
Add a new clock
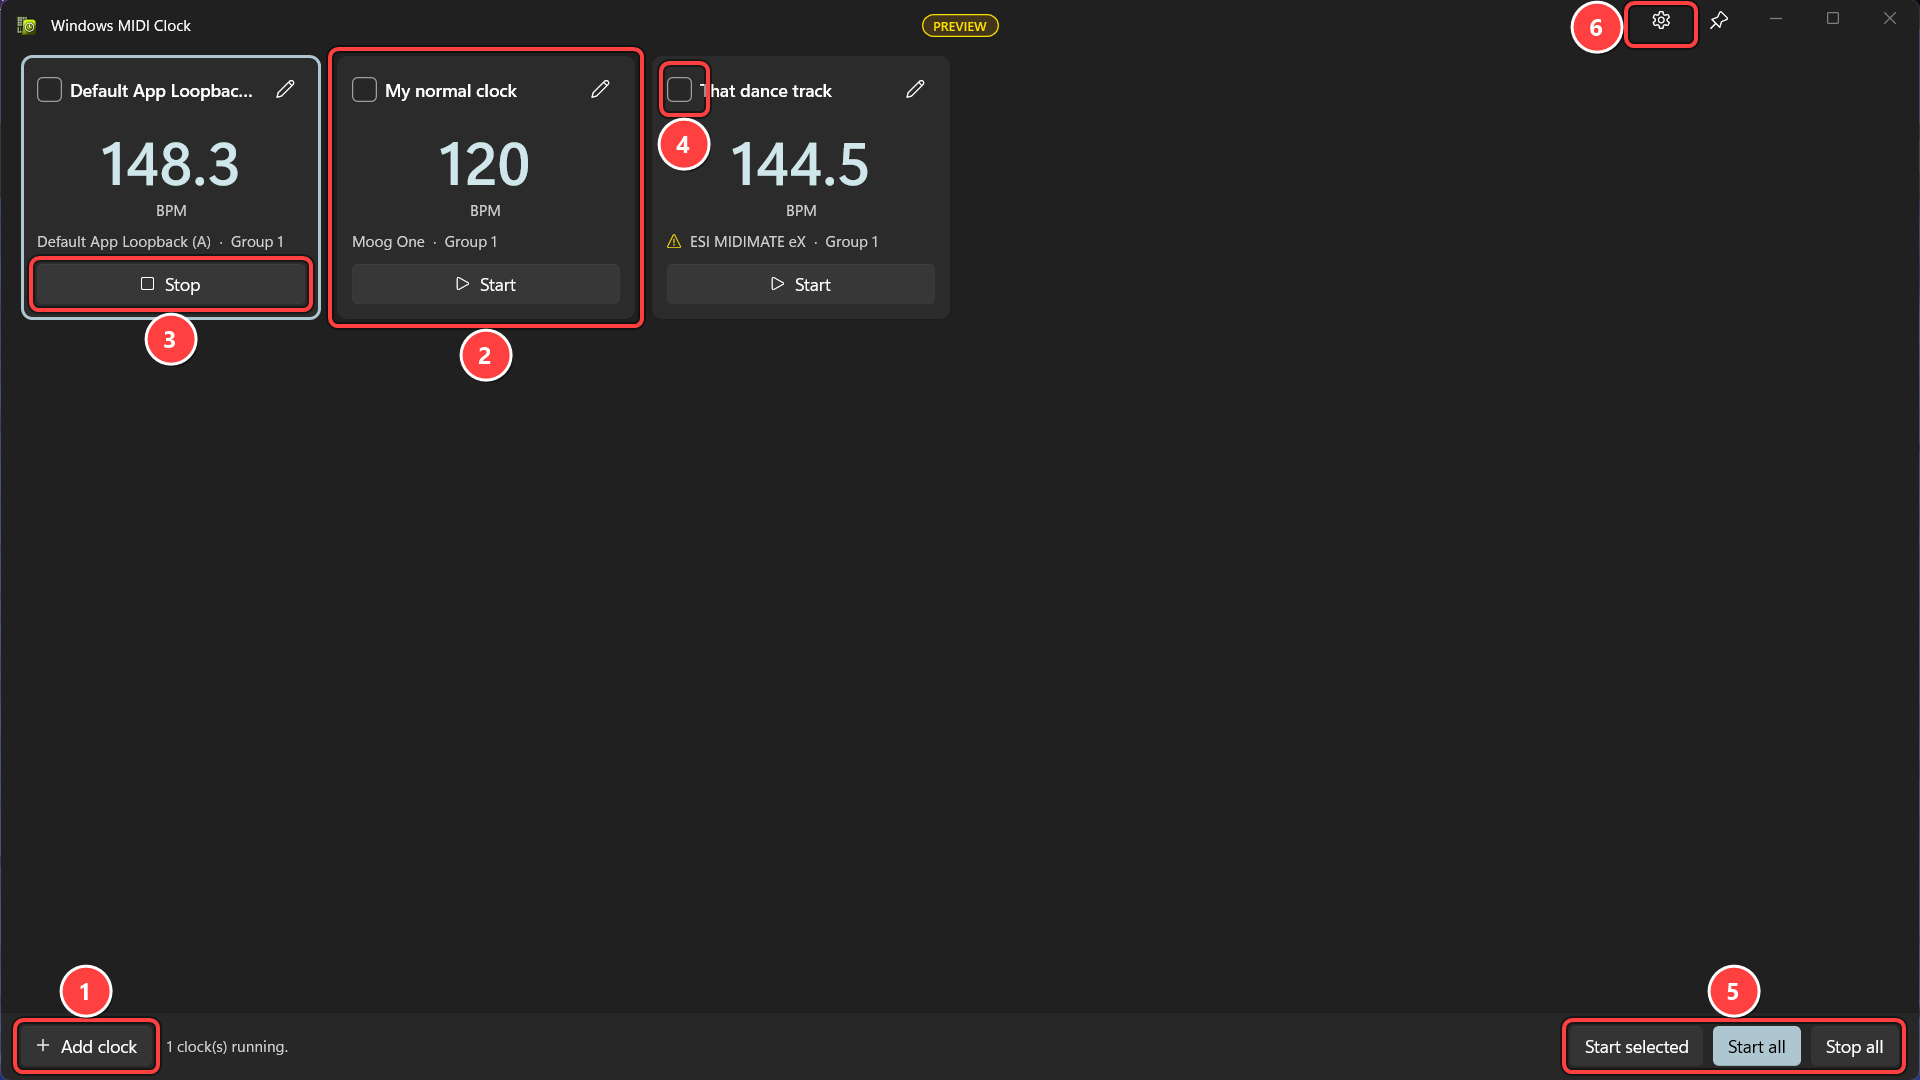click(x=87, y=1046)
